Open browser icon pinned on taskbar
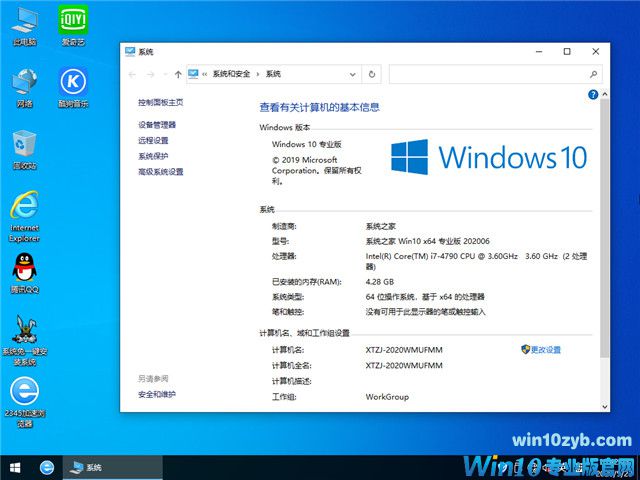 [x=47, y=467]
